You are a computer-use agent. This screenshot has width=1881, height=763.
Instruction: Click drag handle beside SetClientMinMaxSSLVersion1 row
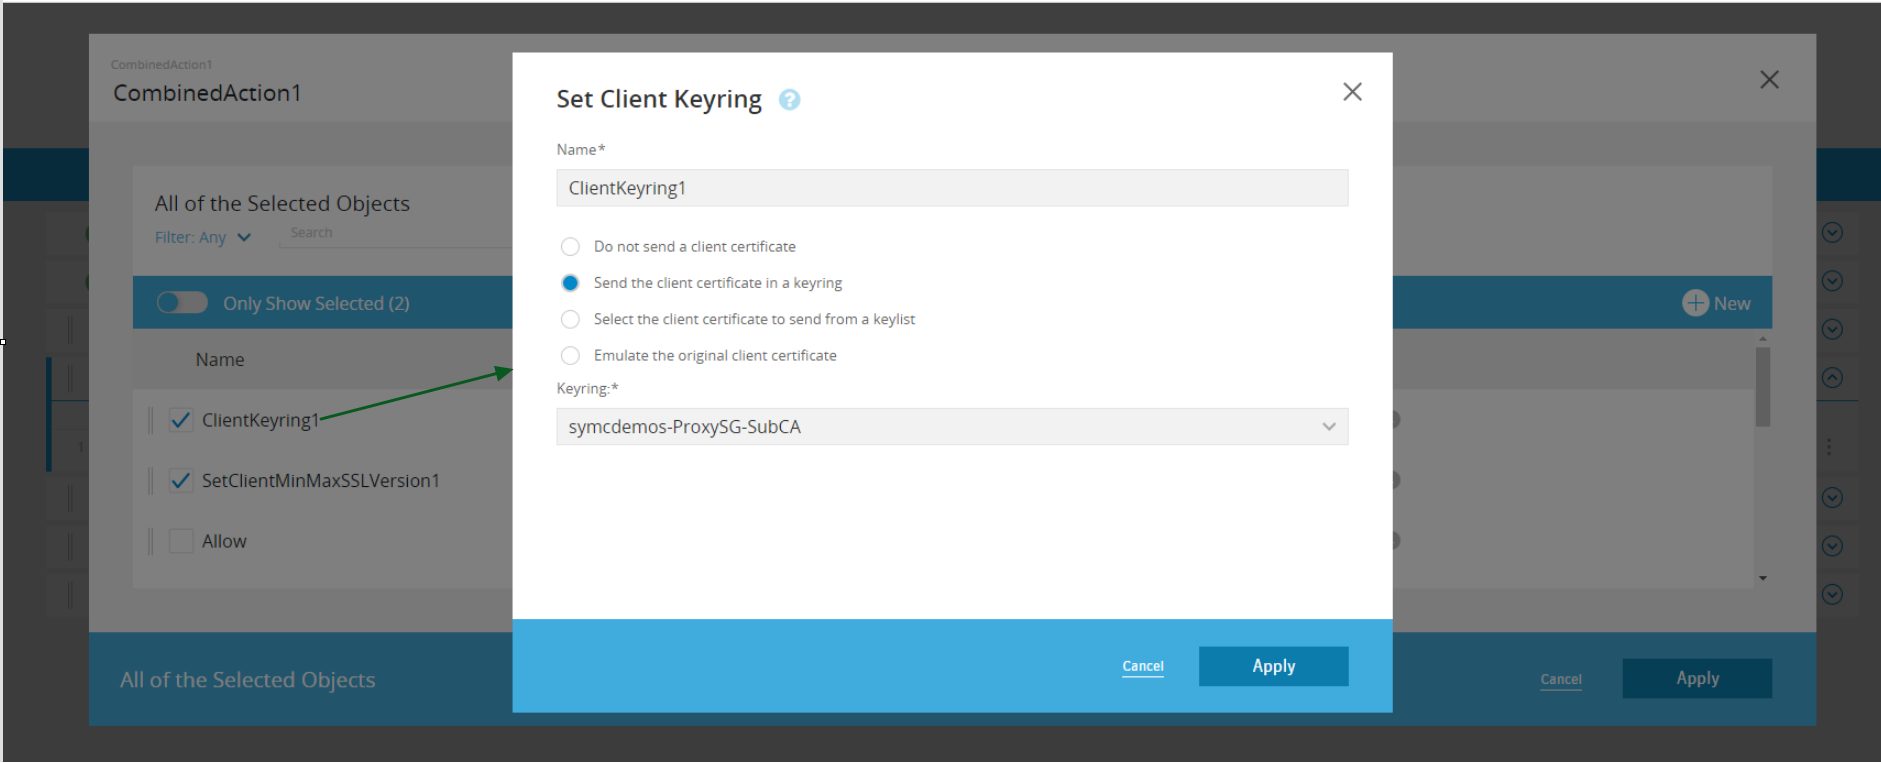point(151,481)
